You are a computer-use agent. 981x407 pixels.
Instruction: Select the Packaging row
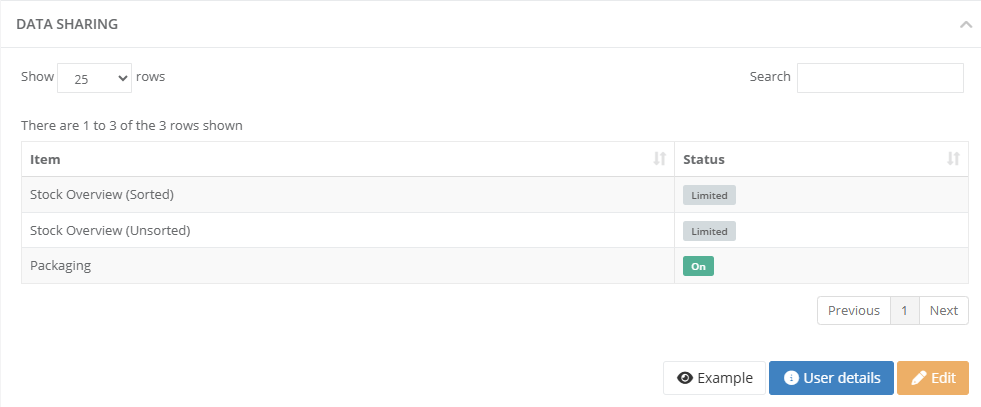(495, 266)
